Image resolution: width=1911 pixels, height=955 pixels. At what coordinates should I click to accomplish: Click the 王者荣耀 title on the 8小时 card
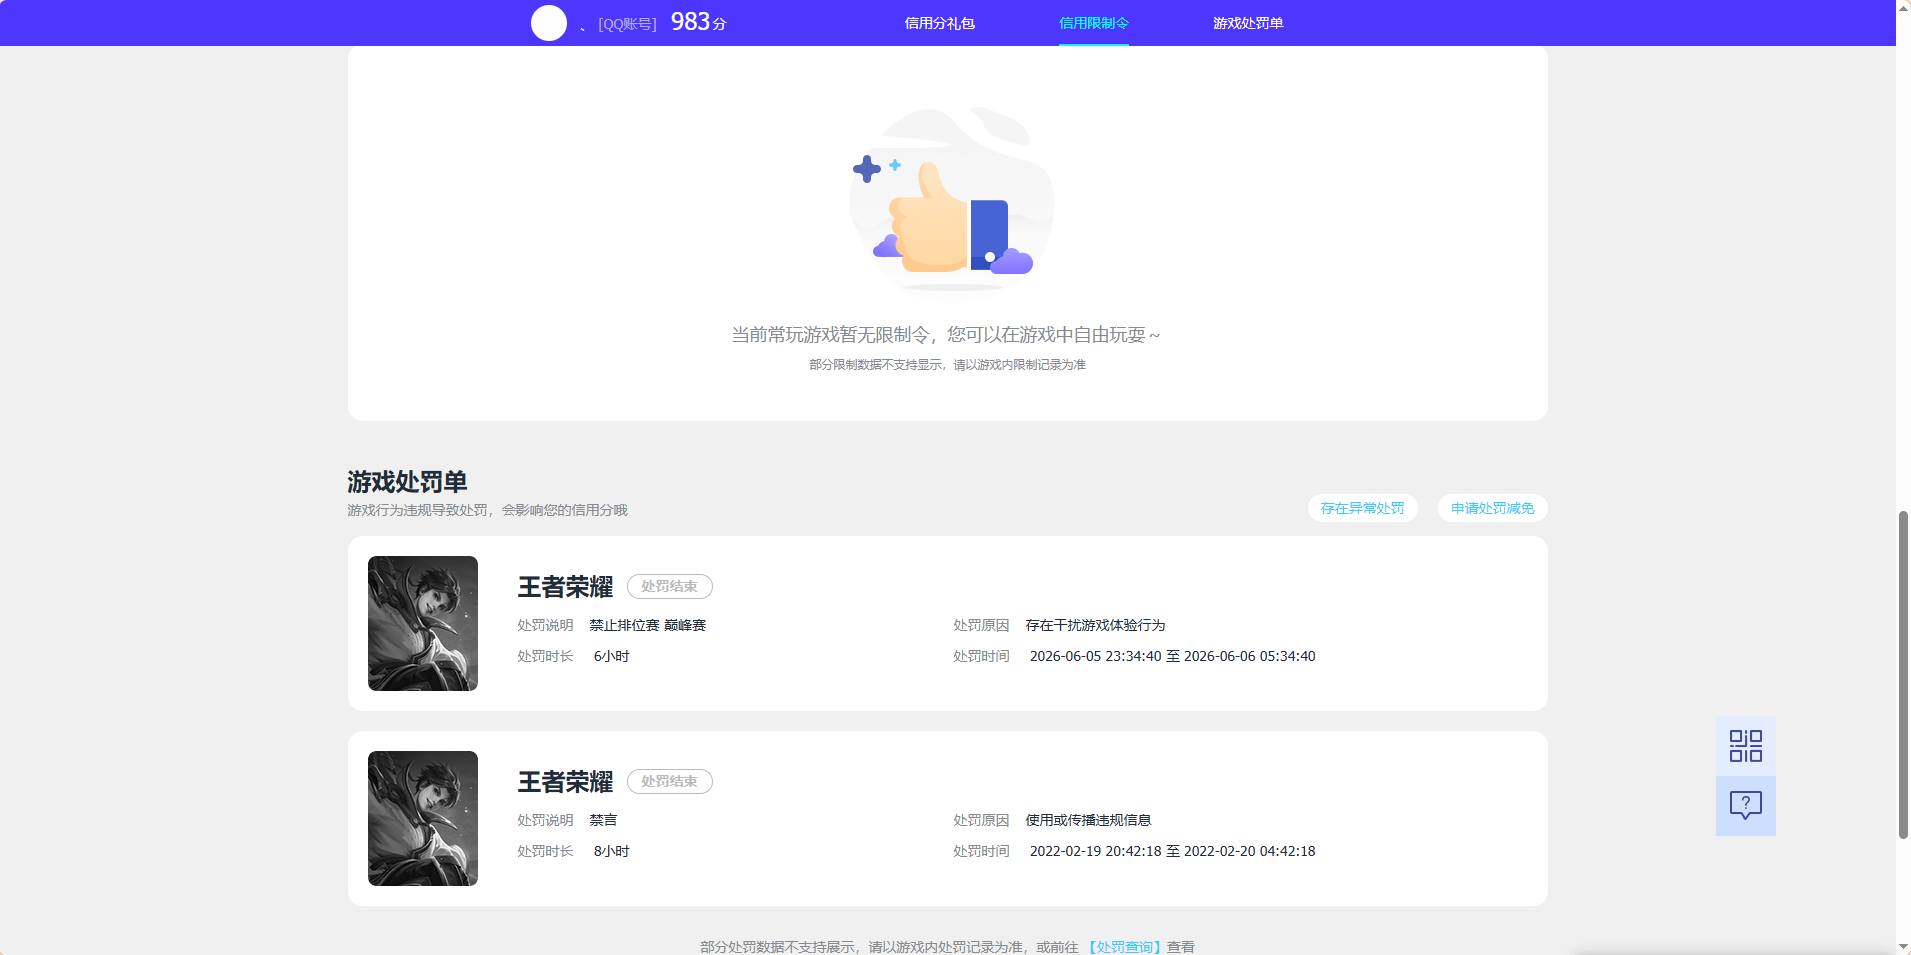[x=565, y=782]
